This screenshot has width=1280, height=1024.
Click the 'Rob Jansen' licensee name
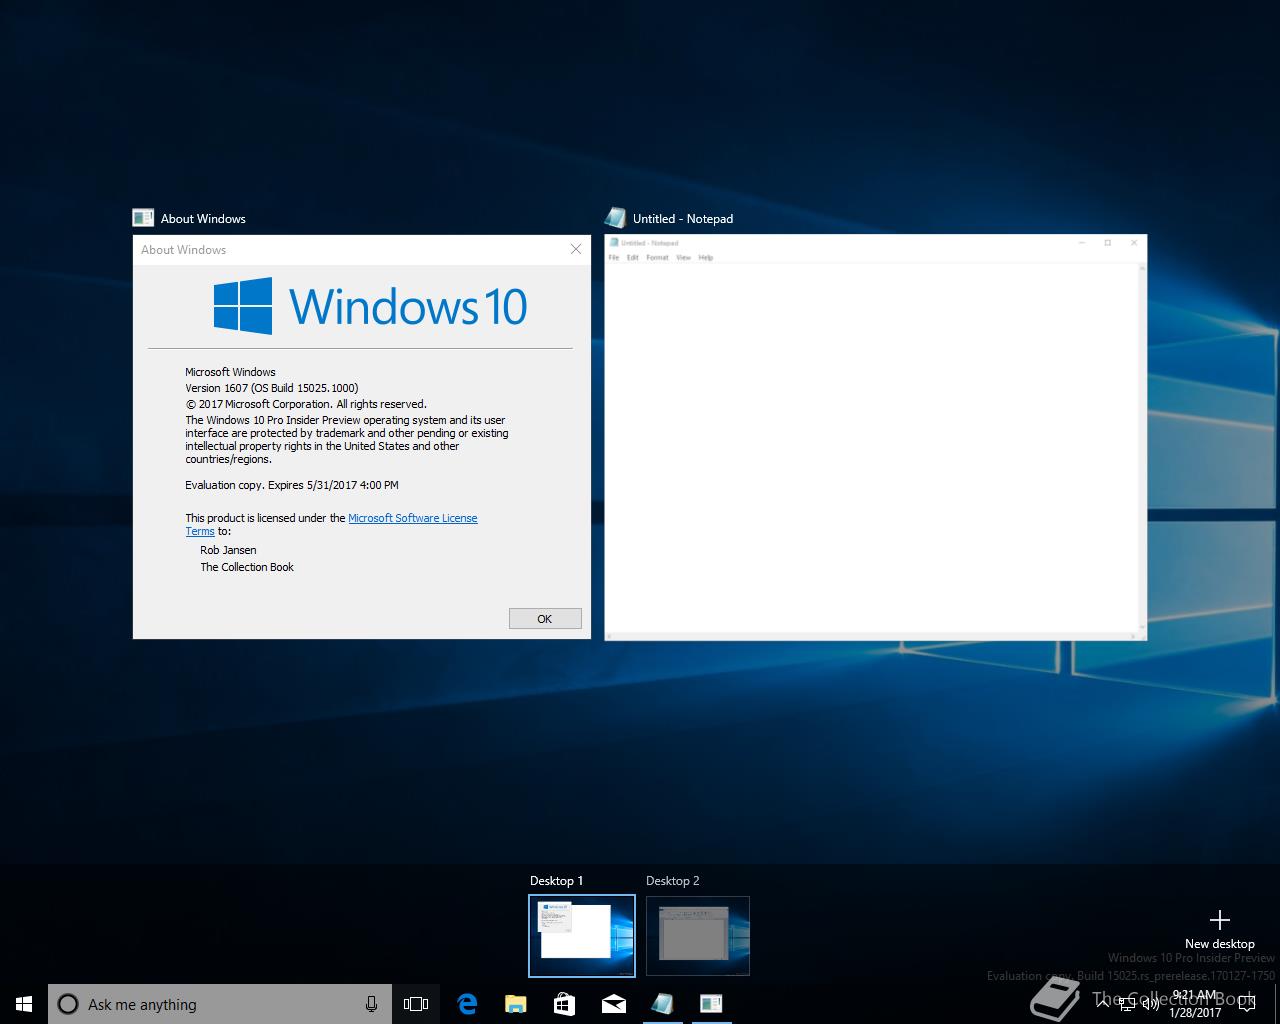[x=228, y=550]
